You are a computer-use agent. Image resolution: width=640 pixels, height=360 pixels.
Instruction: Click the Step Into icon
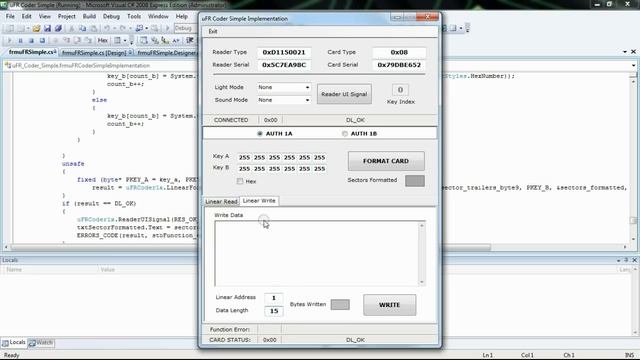tap(67, 40)
